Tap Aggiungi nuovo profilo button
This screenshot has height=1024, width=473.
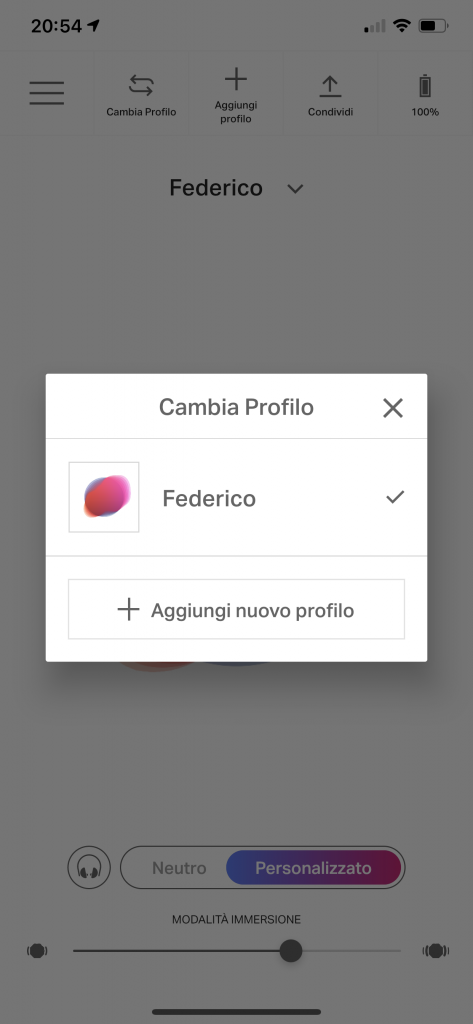pos(236,609)
